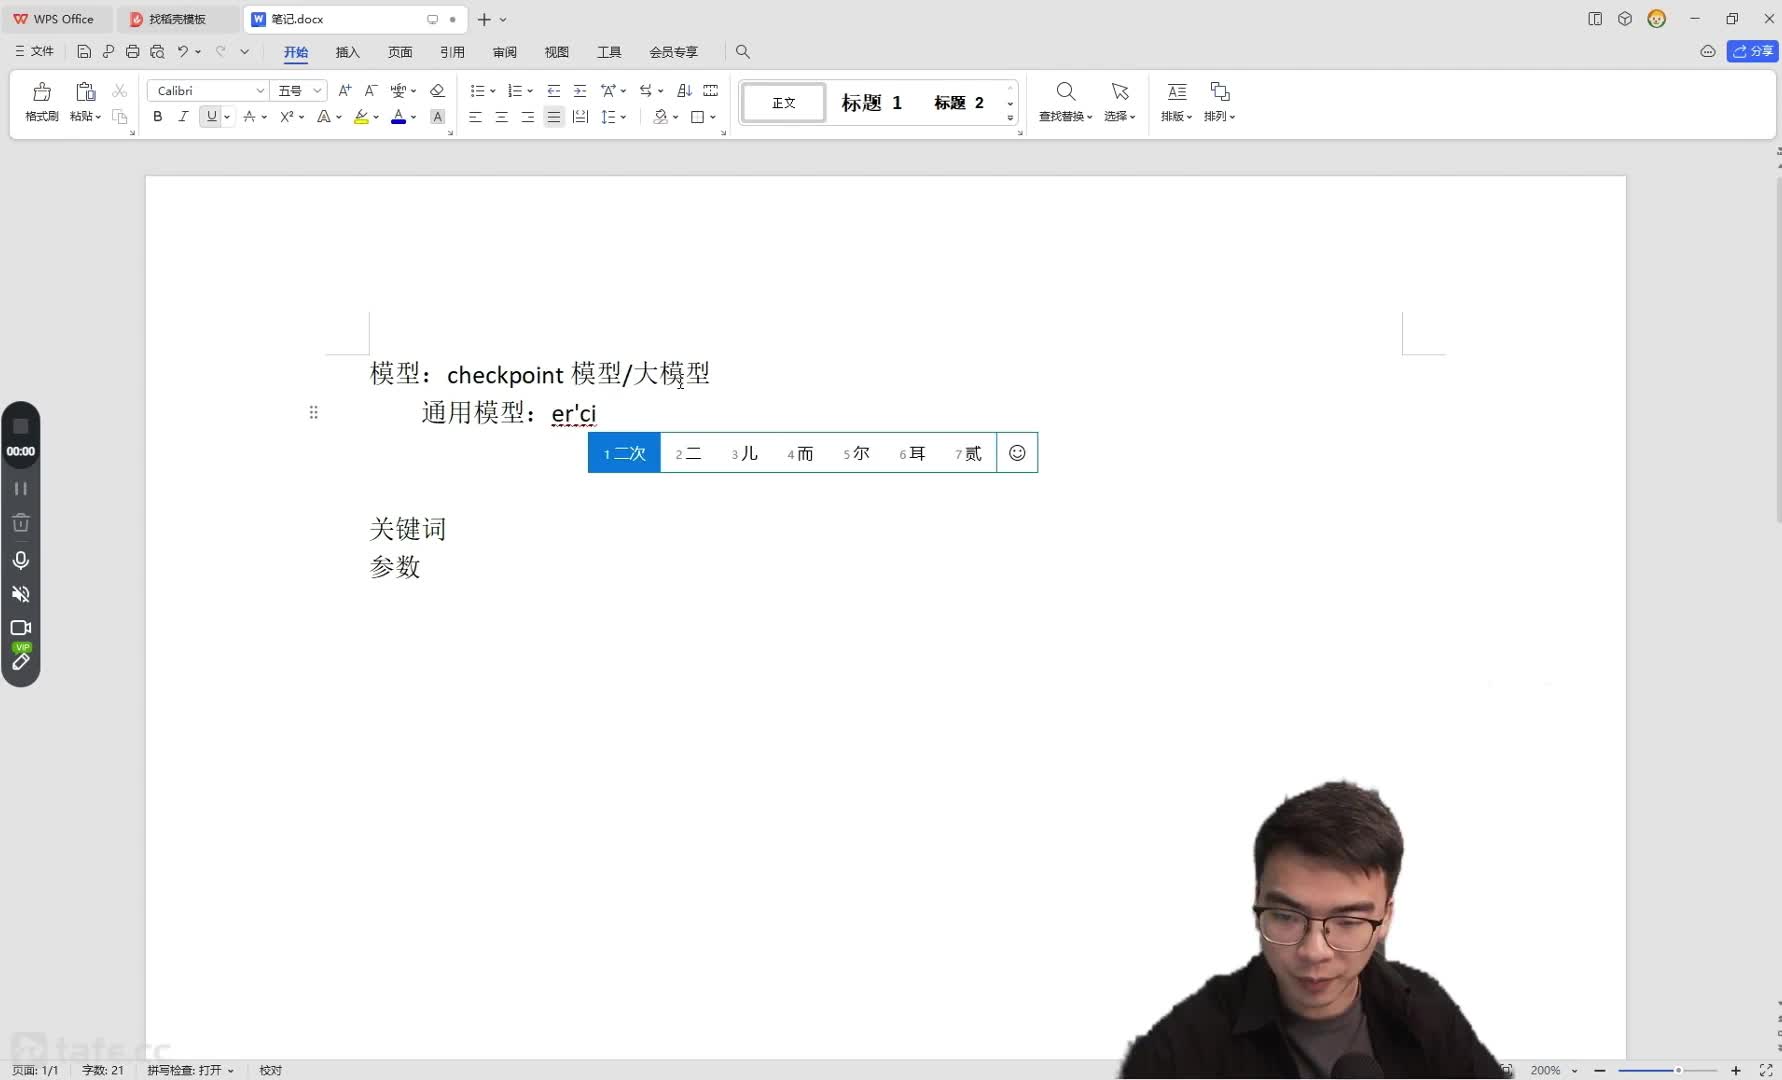1782x1080 pixels.
Task: Click the recorder pen annotation icon
Action: 20,662
